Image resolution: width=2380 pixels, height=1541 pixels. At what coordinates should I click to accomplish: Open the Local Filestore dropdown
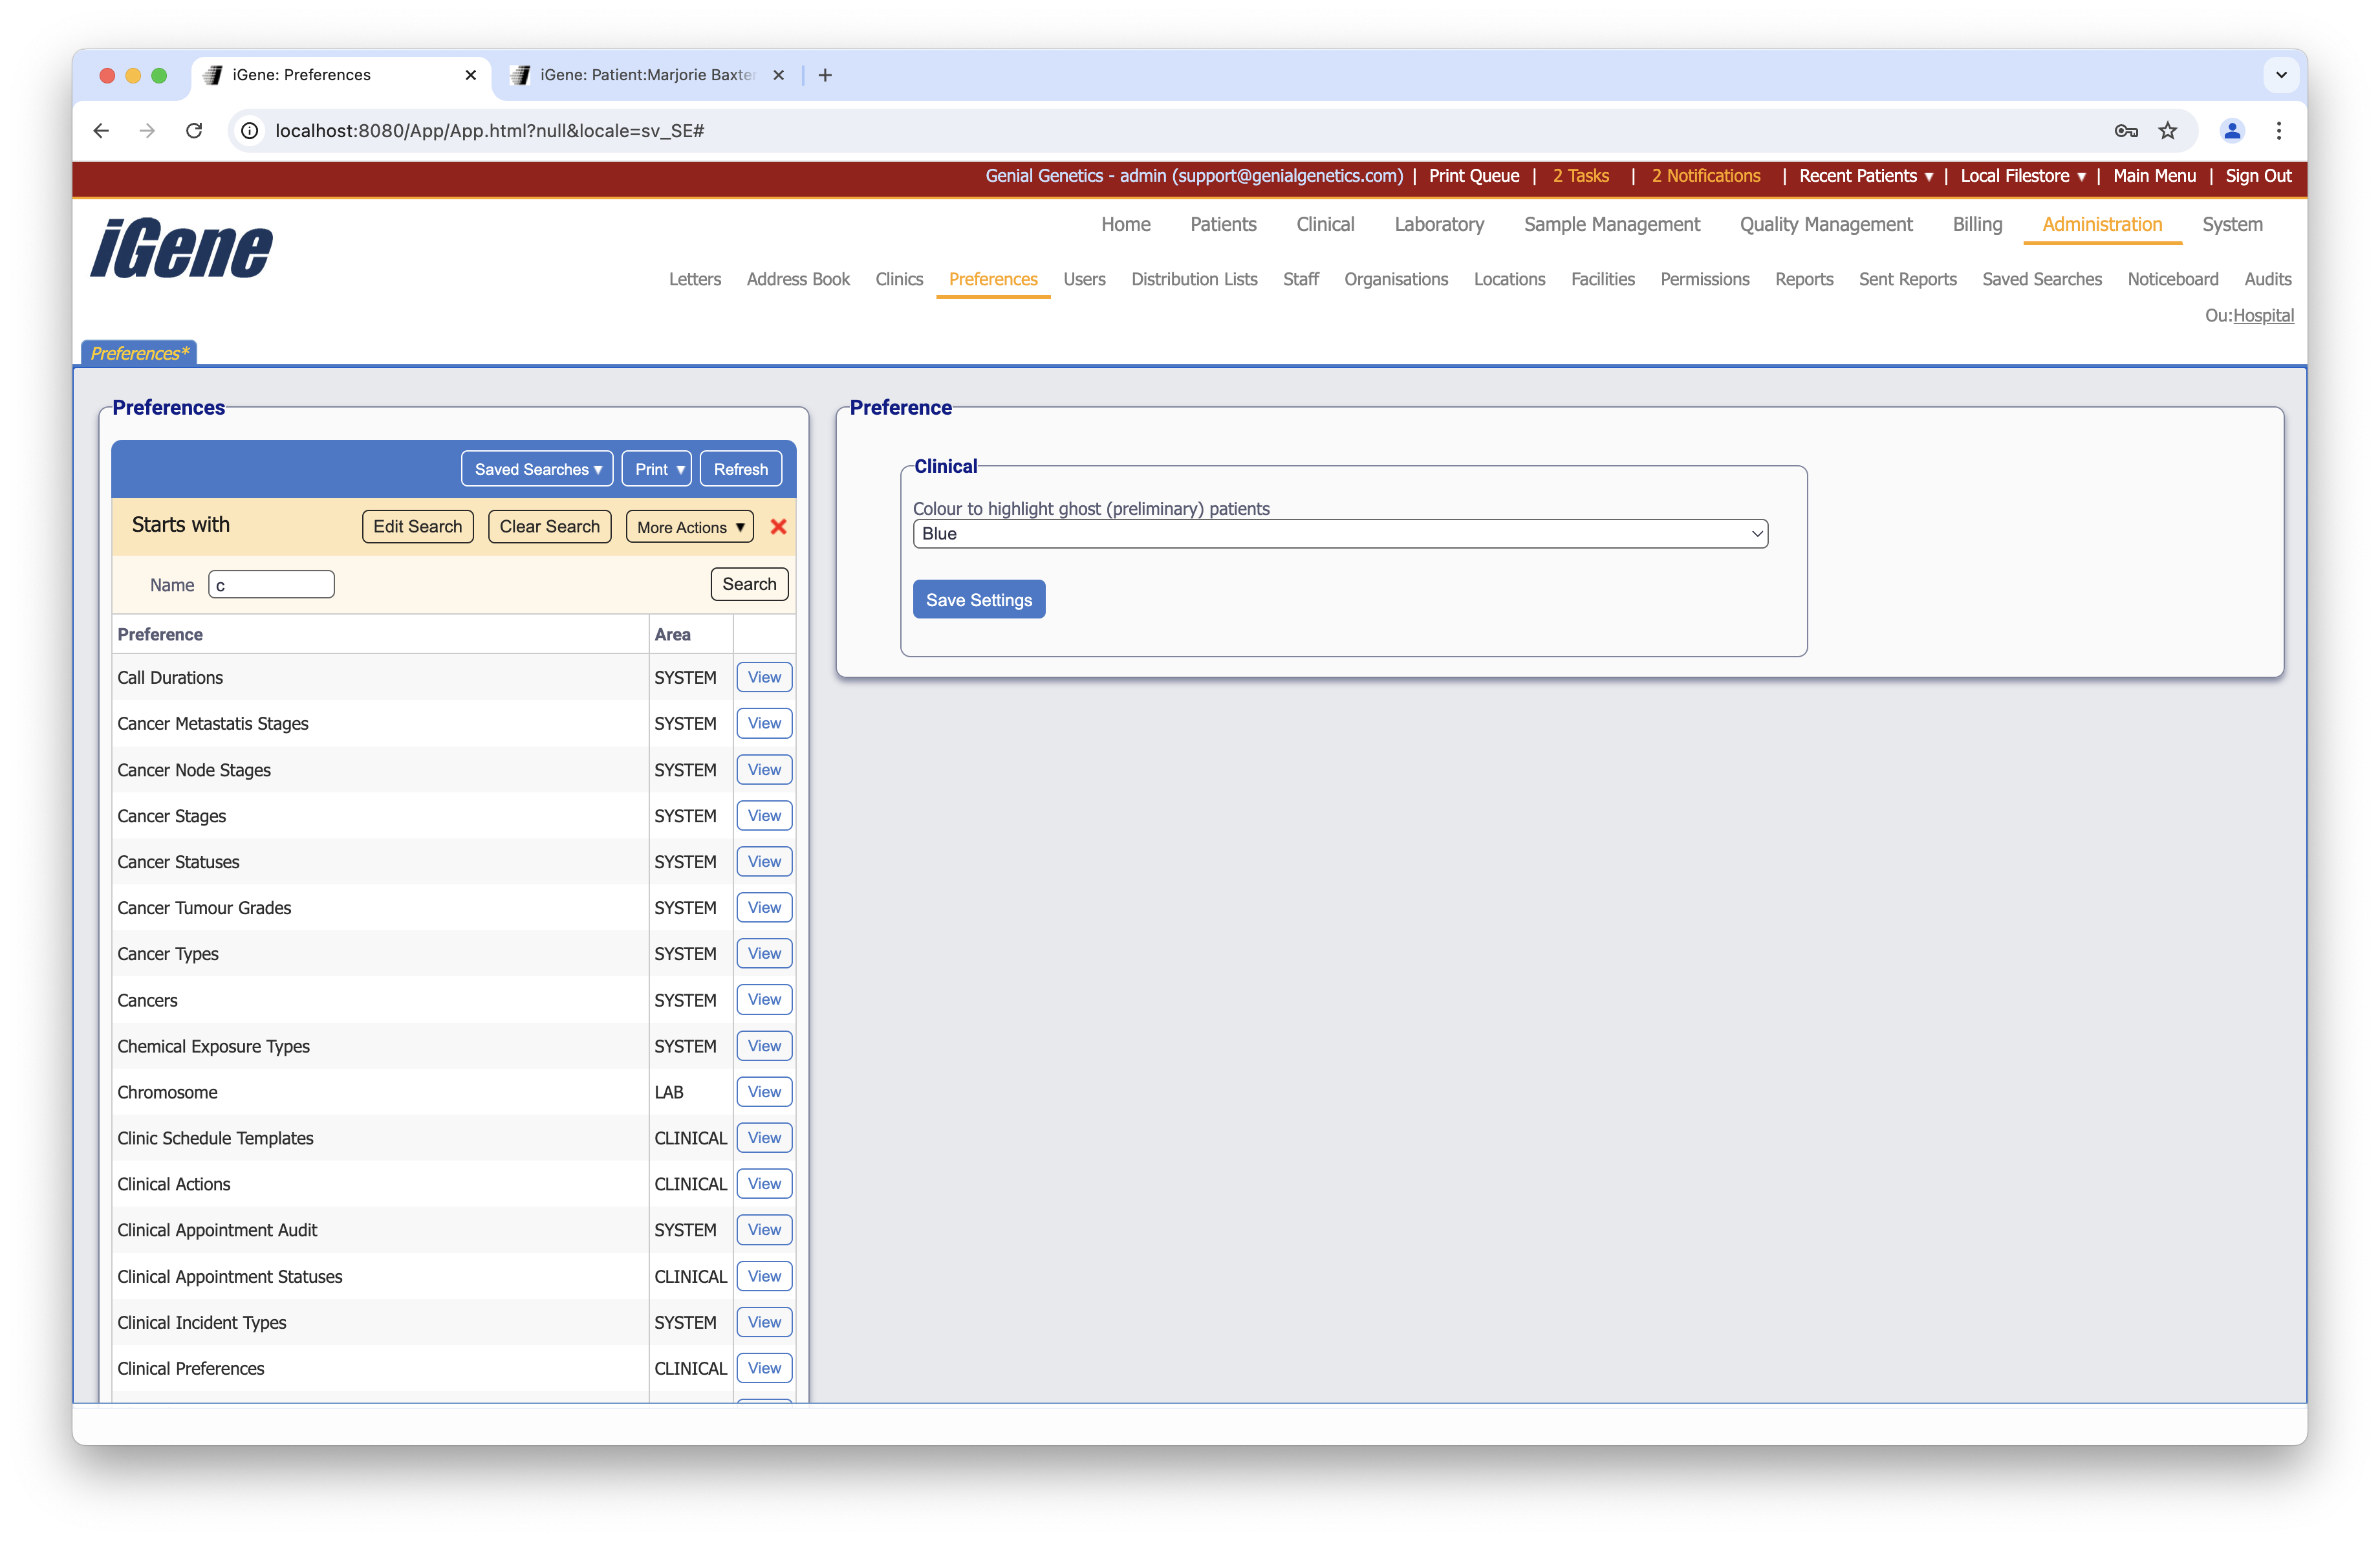[x=2022, y=176]
